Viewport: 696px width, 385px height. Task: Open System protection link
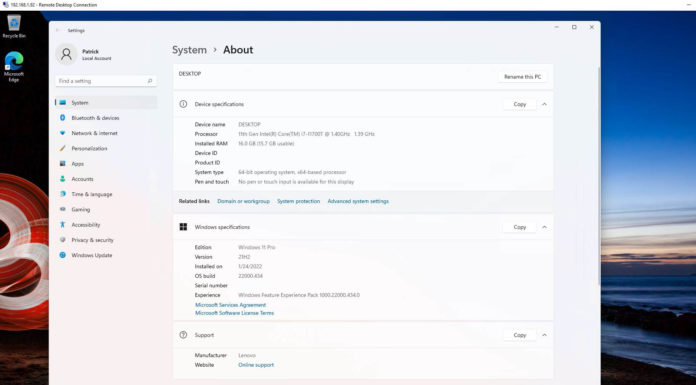(298, 201)
